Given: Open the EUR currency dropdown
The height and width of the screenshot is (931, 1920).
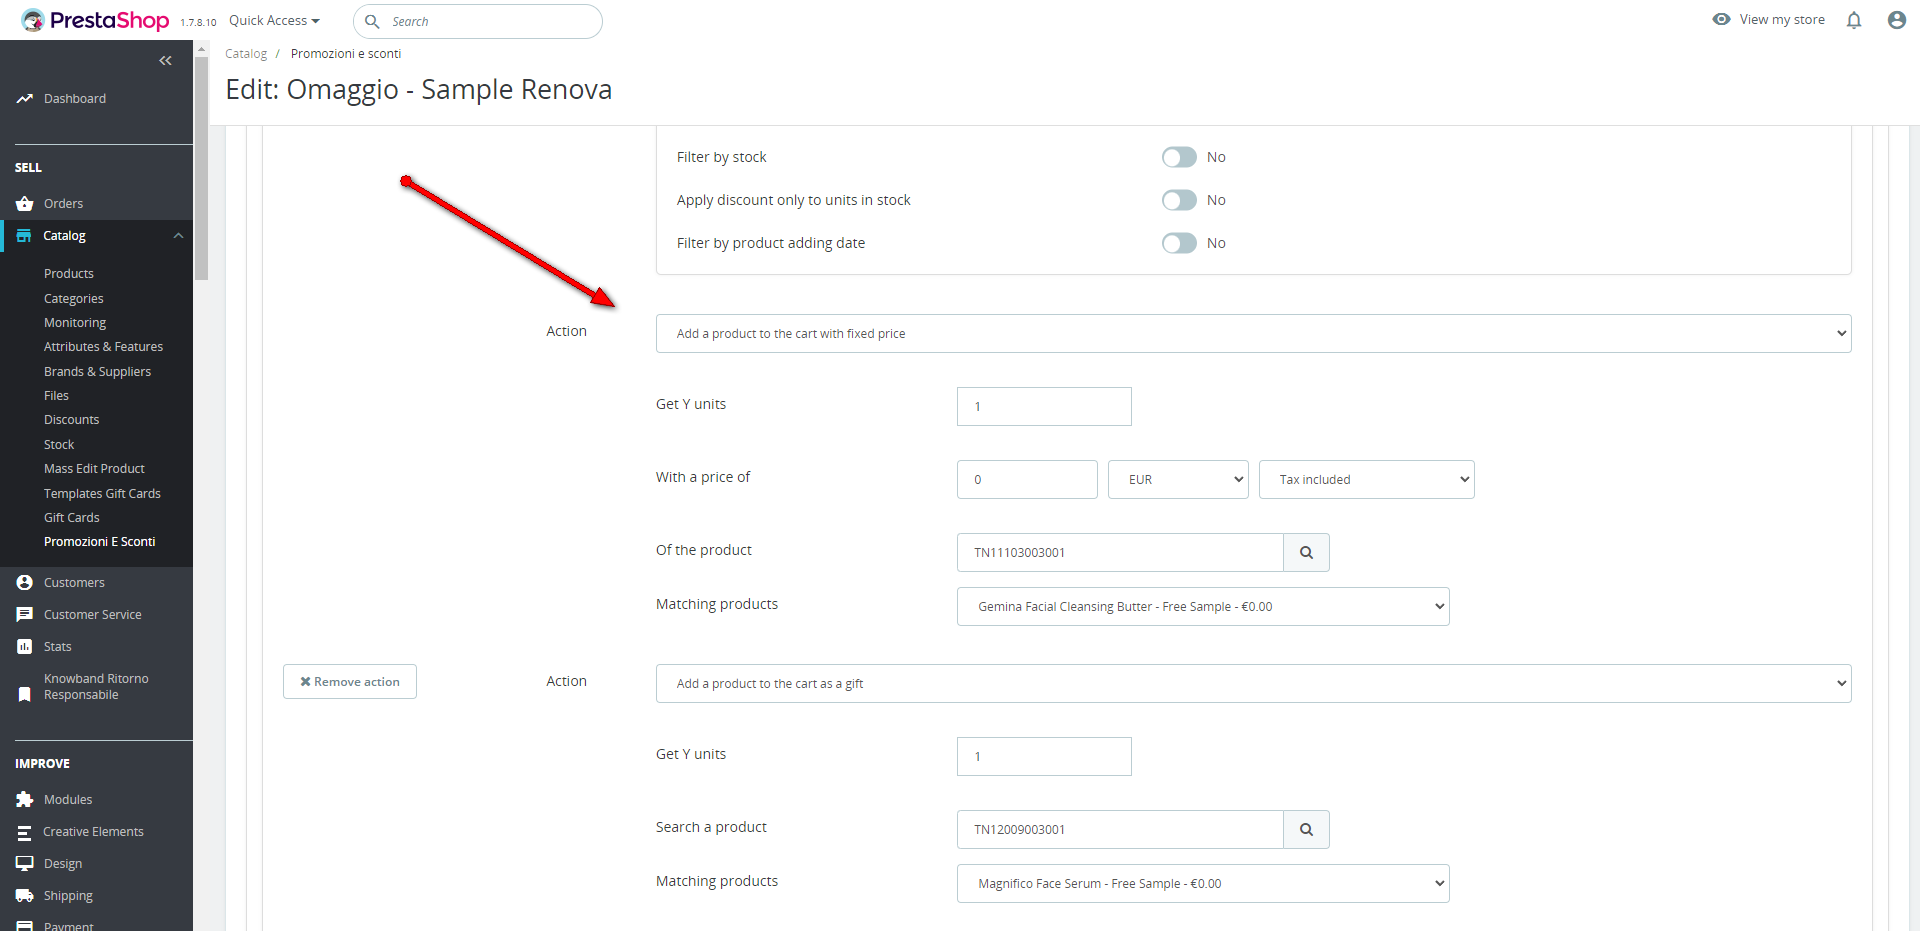Looking at the screenshot, I should [1178, 480].
